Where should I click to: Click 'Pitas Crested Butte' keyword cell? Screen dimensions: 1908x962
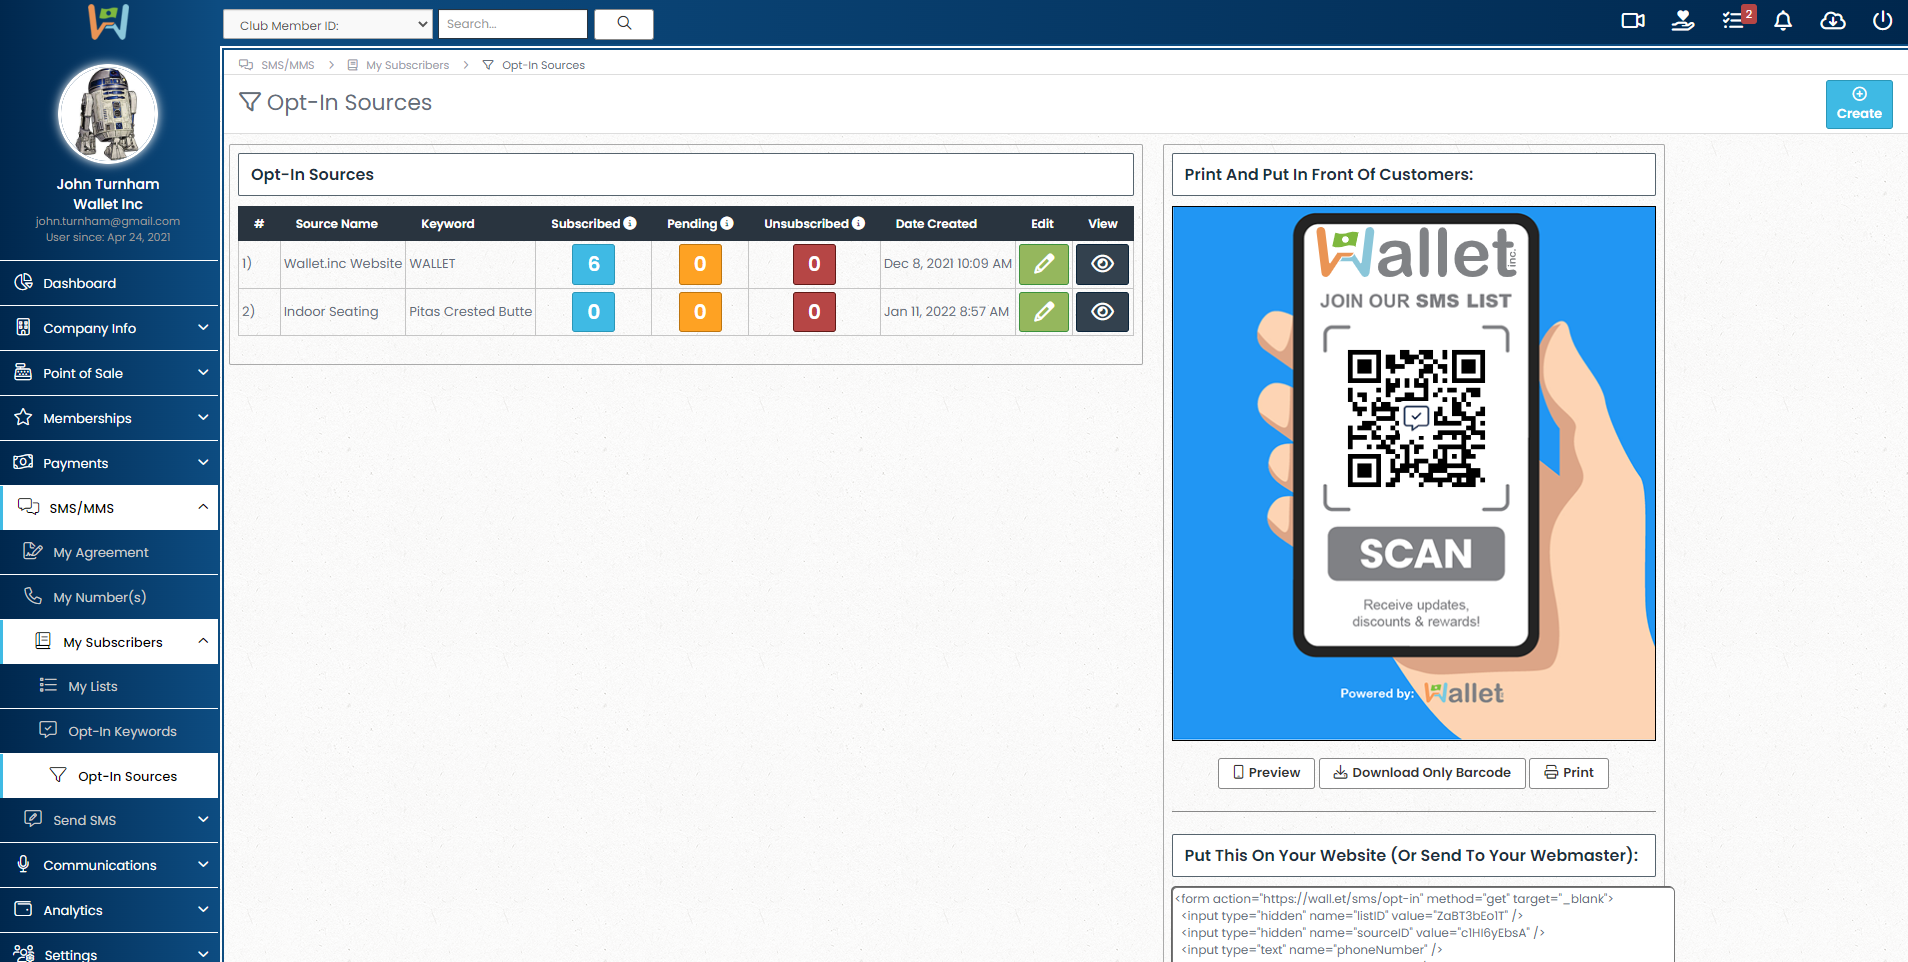[470, 312]
